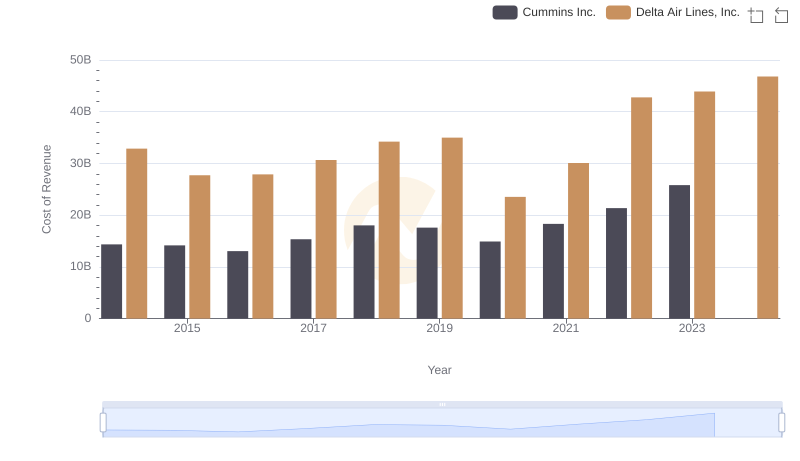This screenshot has height=461, width=800.
Task: Click the Cummins bar for 2014
Action: pos(111,281)
